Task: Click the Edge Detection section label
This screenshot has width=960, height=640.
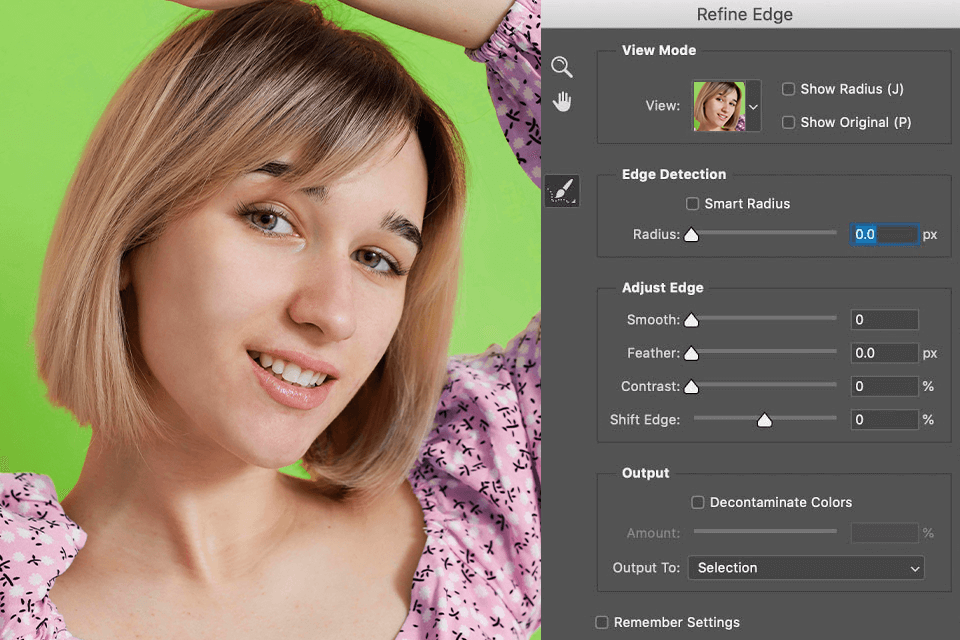Action: point(673,175)
